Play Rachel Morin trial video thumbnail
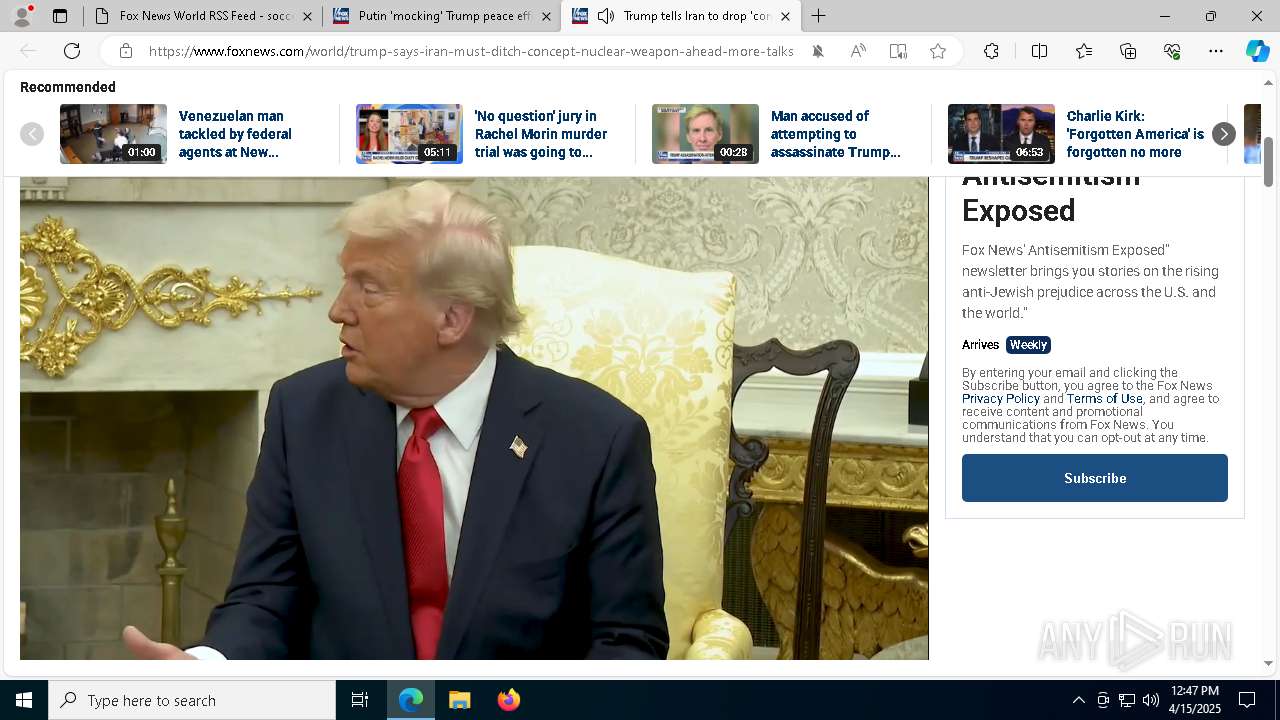The height and width of the screenshot is (720, 1280). click(x=409, y=134)
